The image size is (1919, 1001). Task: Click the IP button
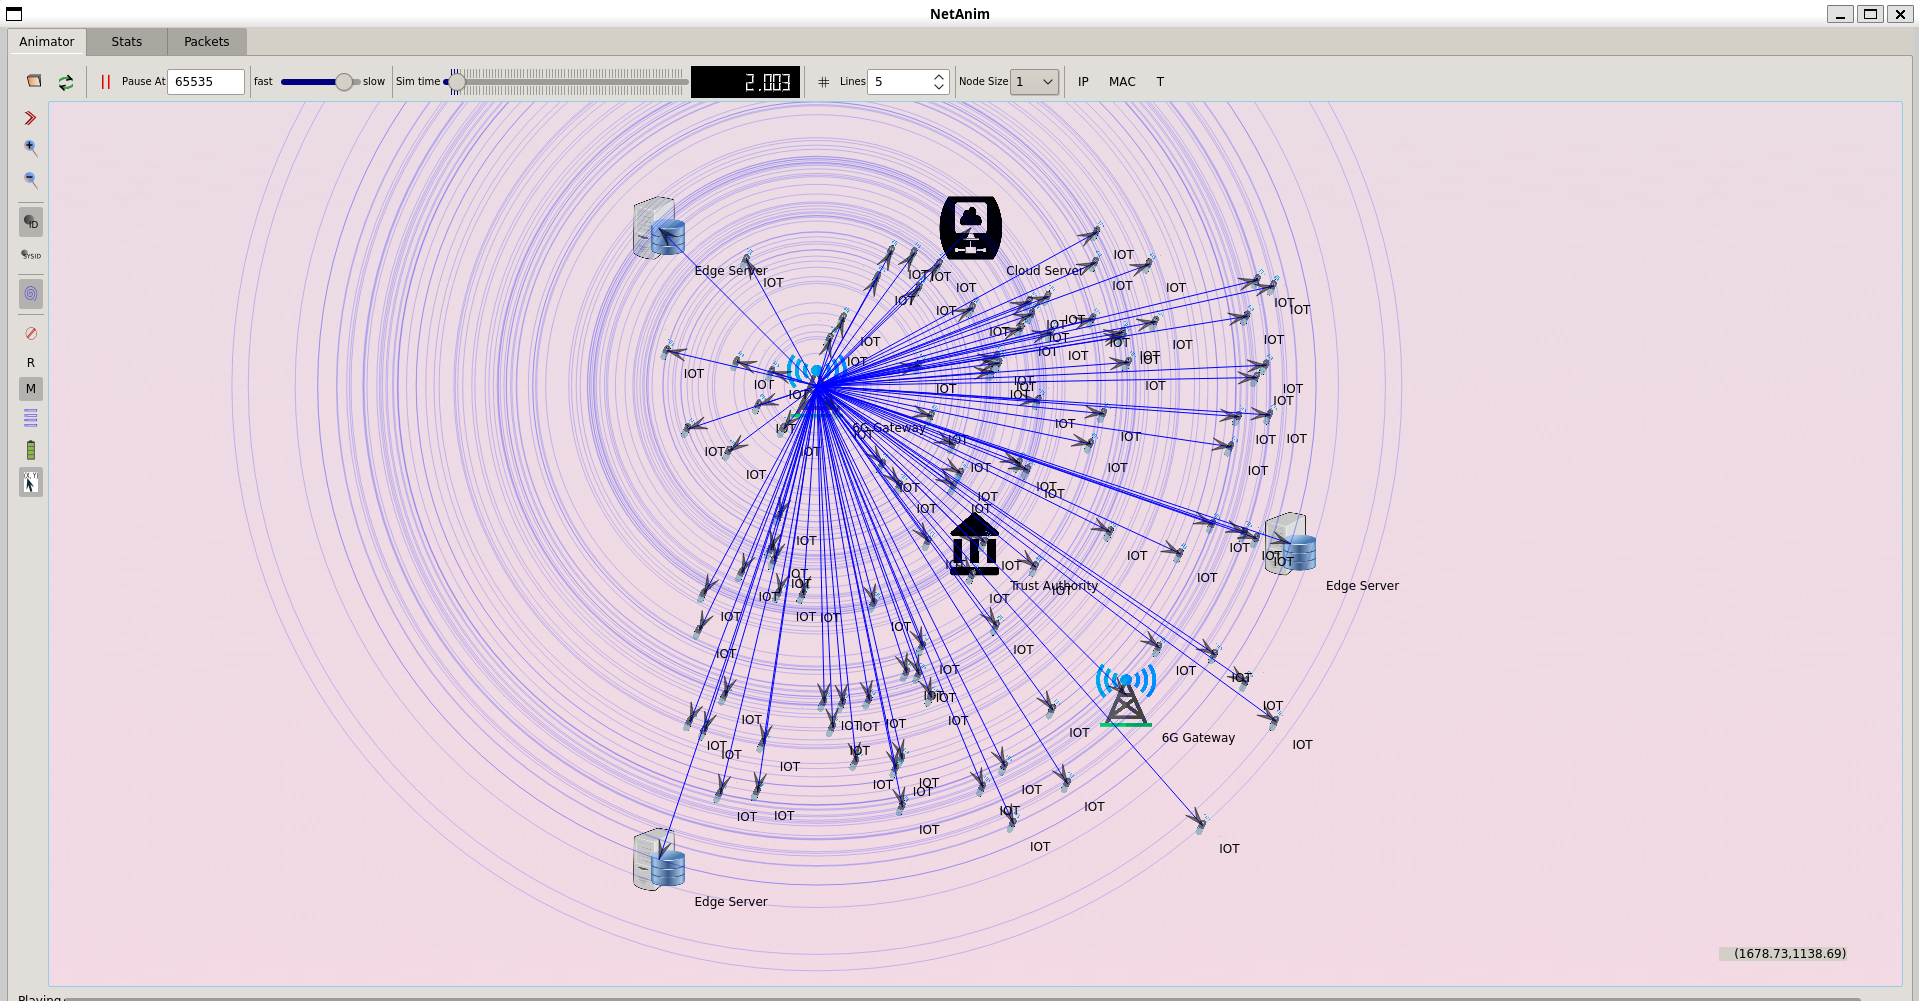(1083, 82)
